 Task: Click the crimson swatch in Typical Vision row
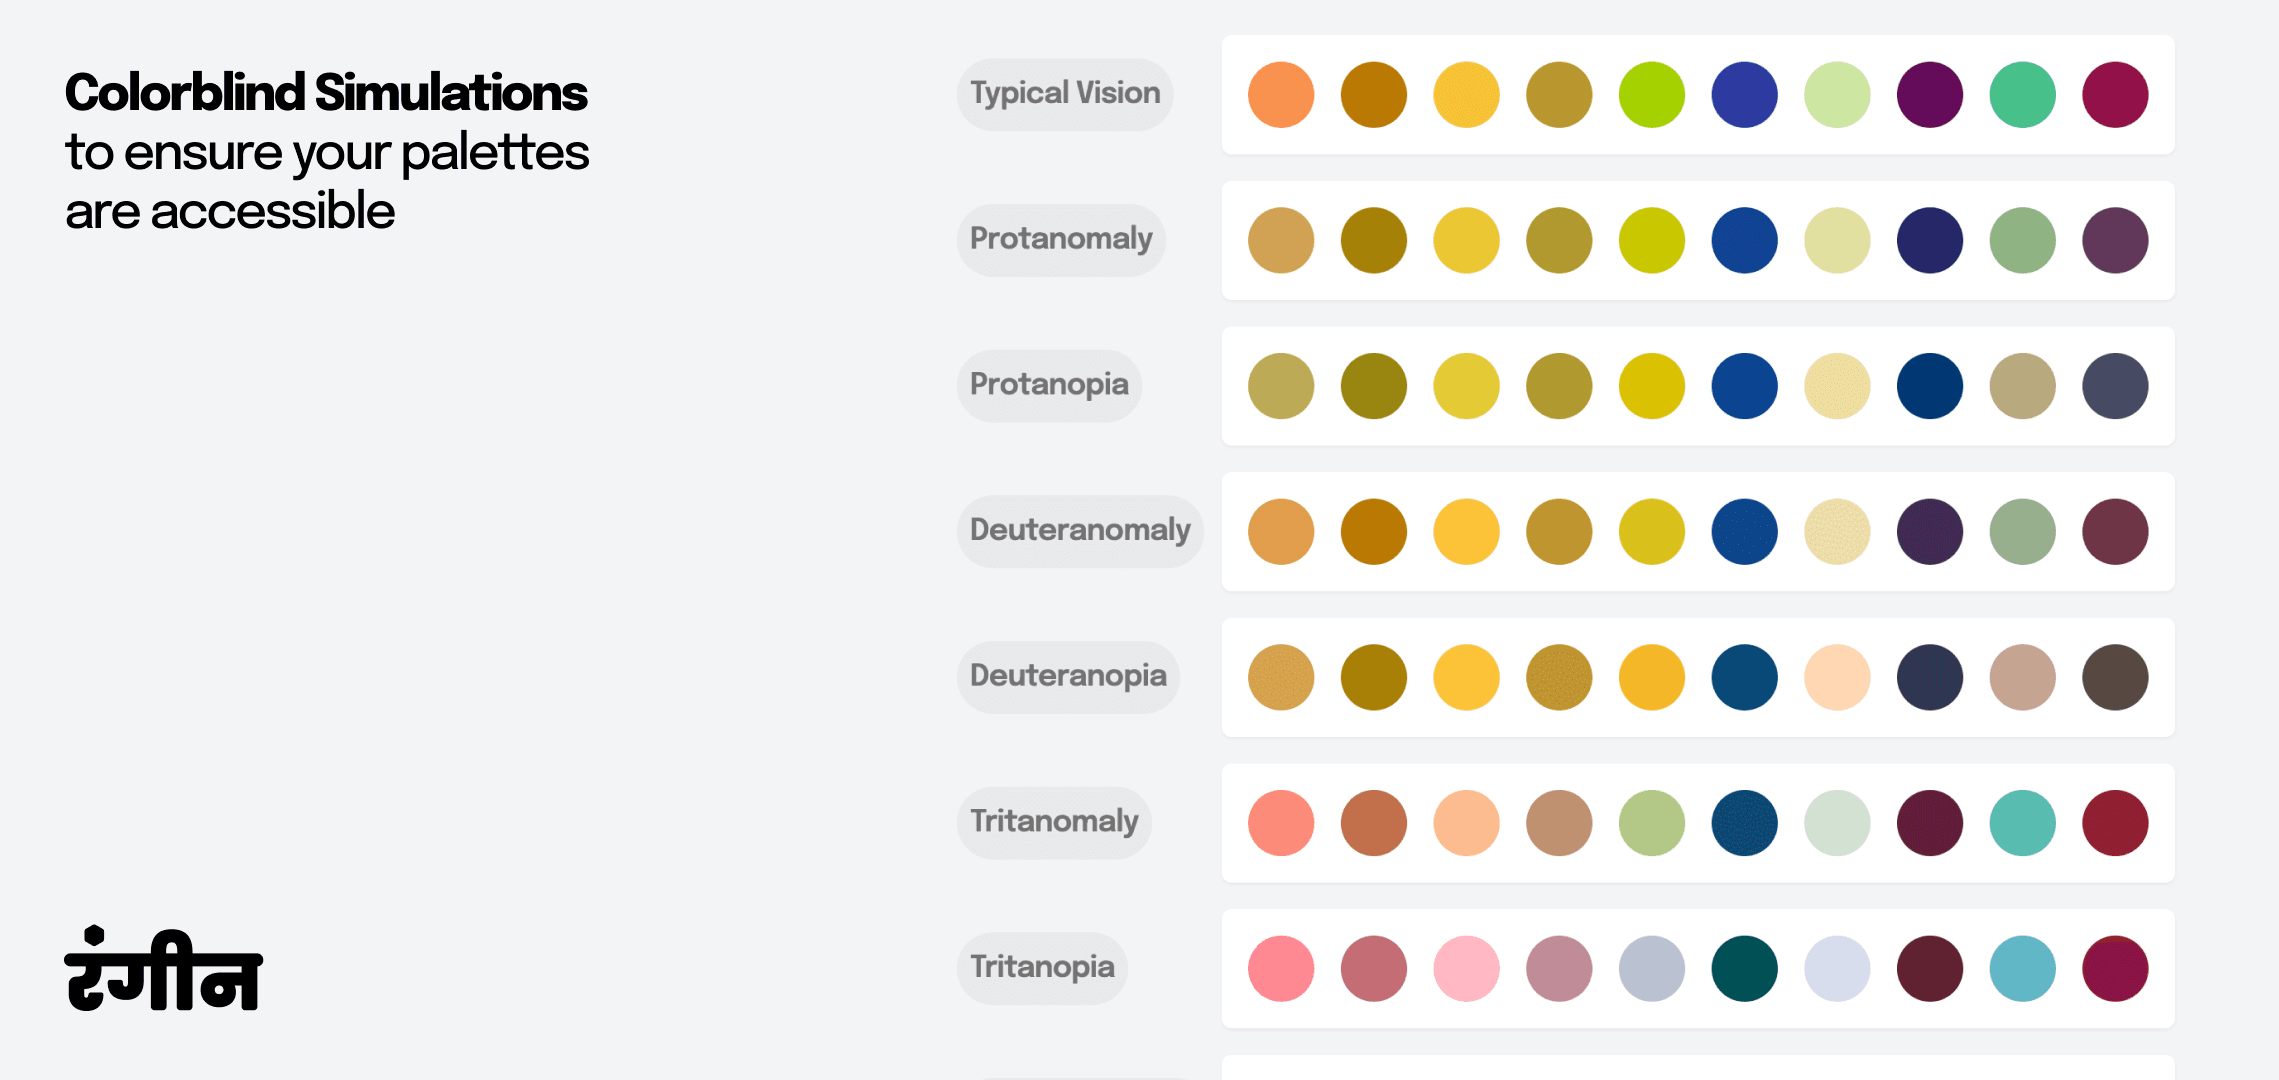2115,95
